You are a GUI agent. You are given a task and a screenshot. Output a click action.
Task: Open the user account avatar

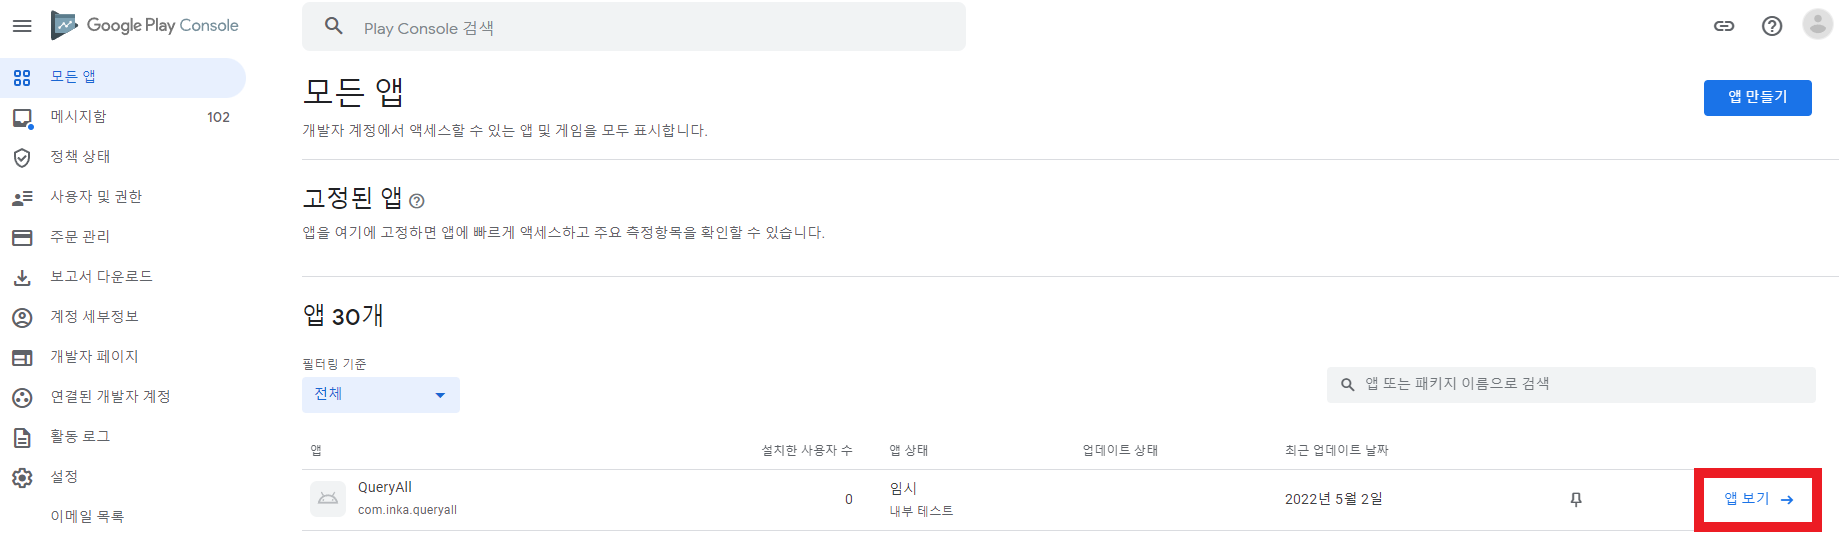(1817, 25)
